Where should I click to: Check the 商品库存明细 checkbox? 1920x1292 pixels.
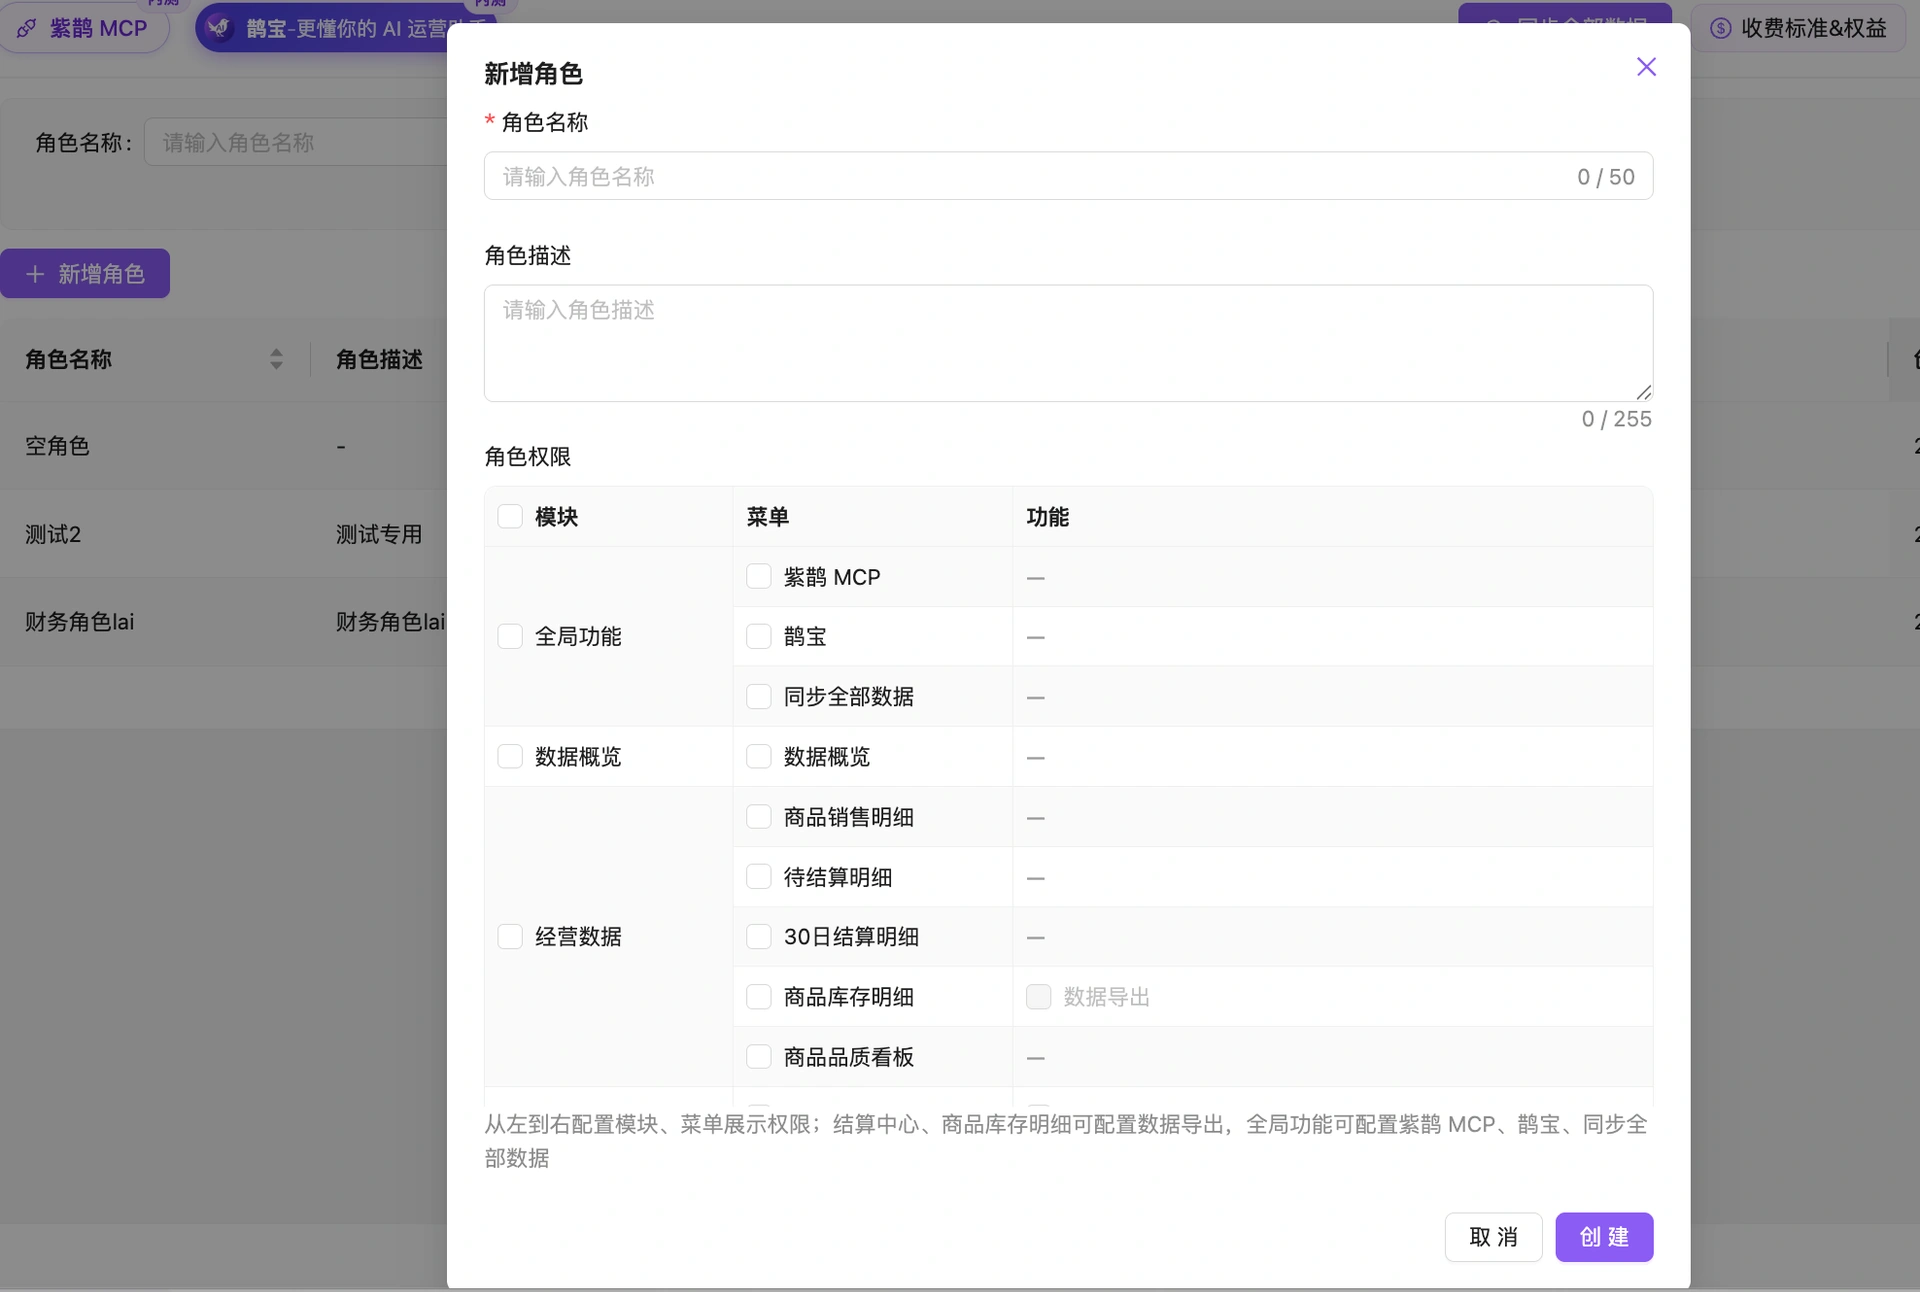click(759, 997)
